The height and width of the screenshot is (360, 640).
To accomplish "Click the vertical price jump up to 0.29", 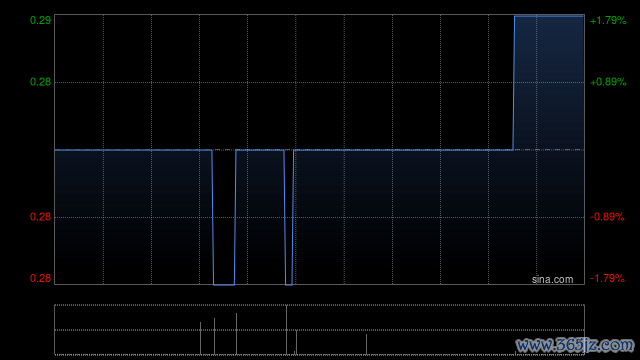I will 514,83.
